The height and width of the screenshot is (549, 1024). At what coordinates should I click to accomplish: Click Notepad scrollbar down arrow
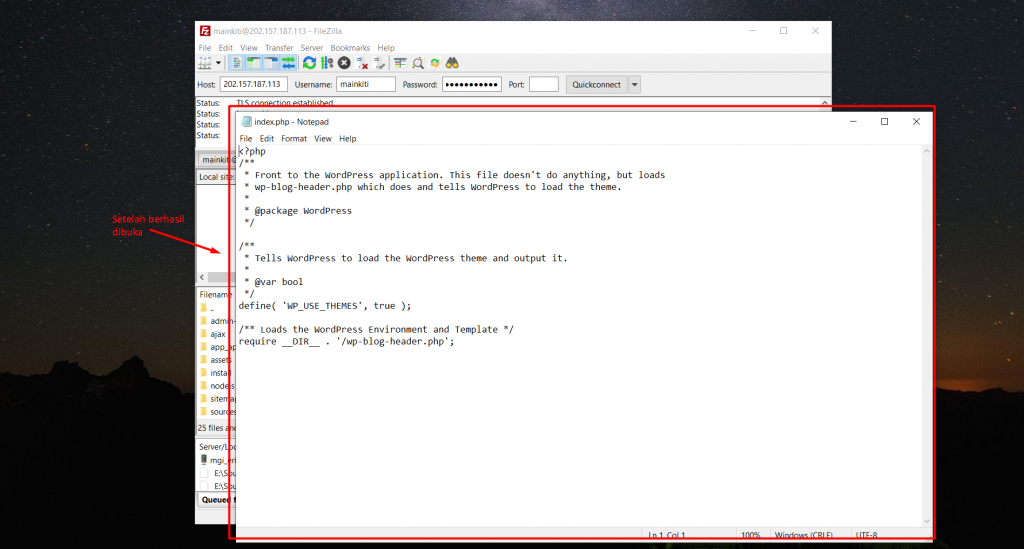pos(926,521)
